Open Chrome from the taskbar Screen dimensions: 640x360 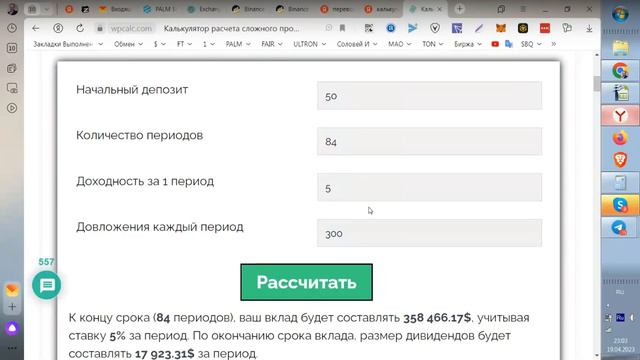(x=620, y=71)
